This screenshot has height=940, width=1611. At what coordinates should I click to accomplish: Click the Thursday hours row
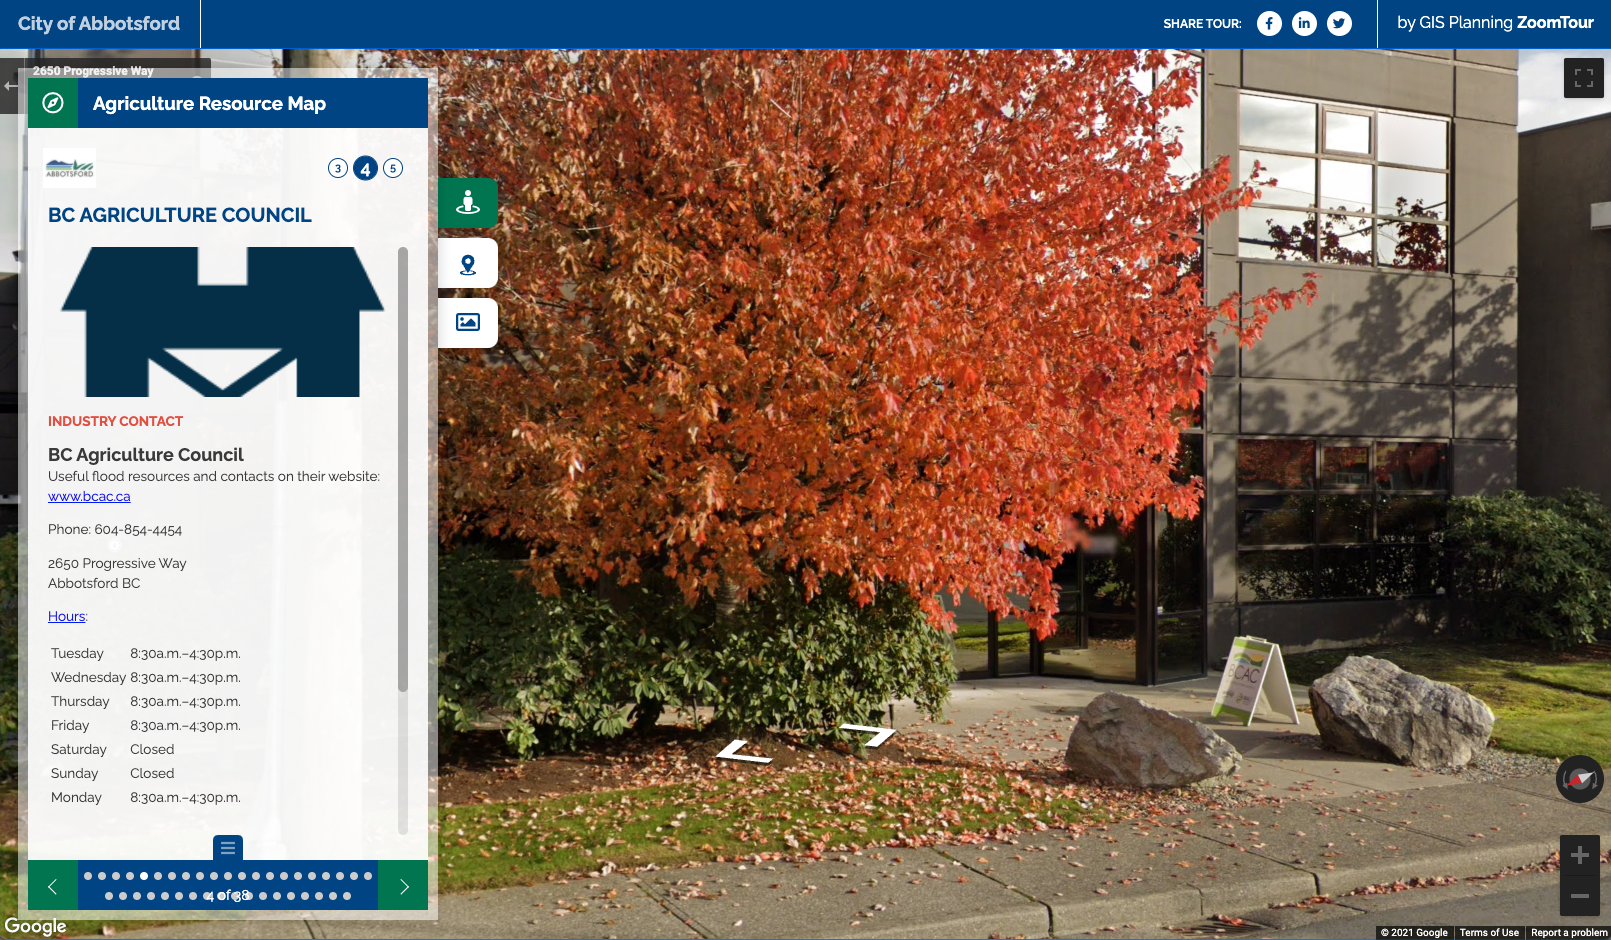pyautogui.click(x=146, y=701)
